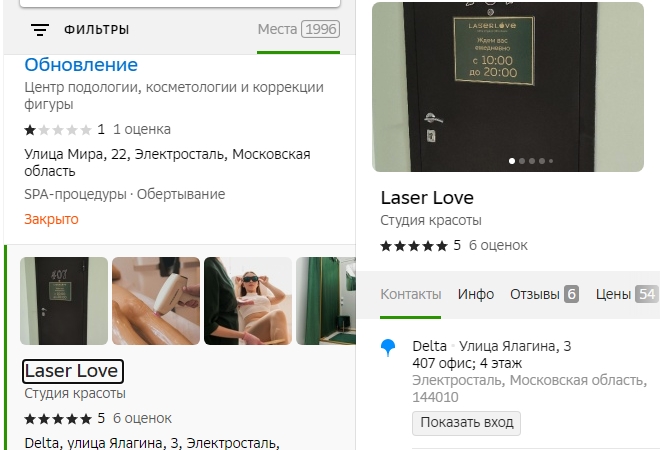
Task: Click the Показать вход button
Action: [x=466, y=423]
